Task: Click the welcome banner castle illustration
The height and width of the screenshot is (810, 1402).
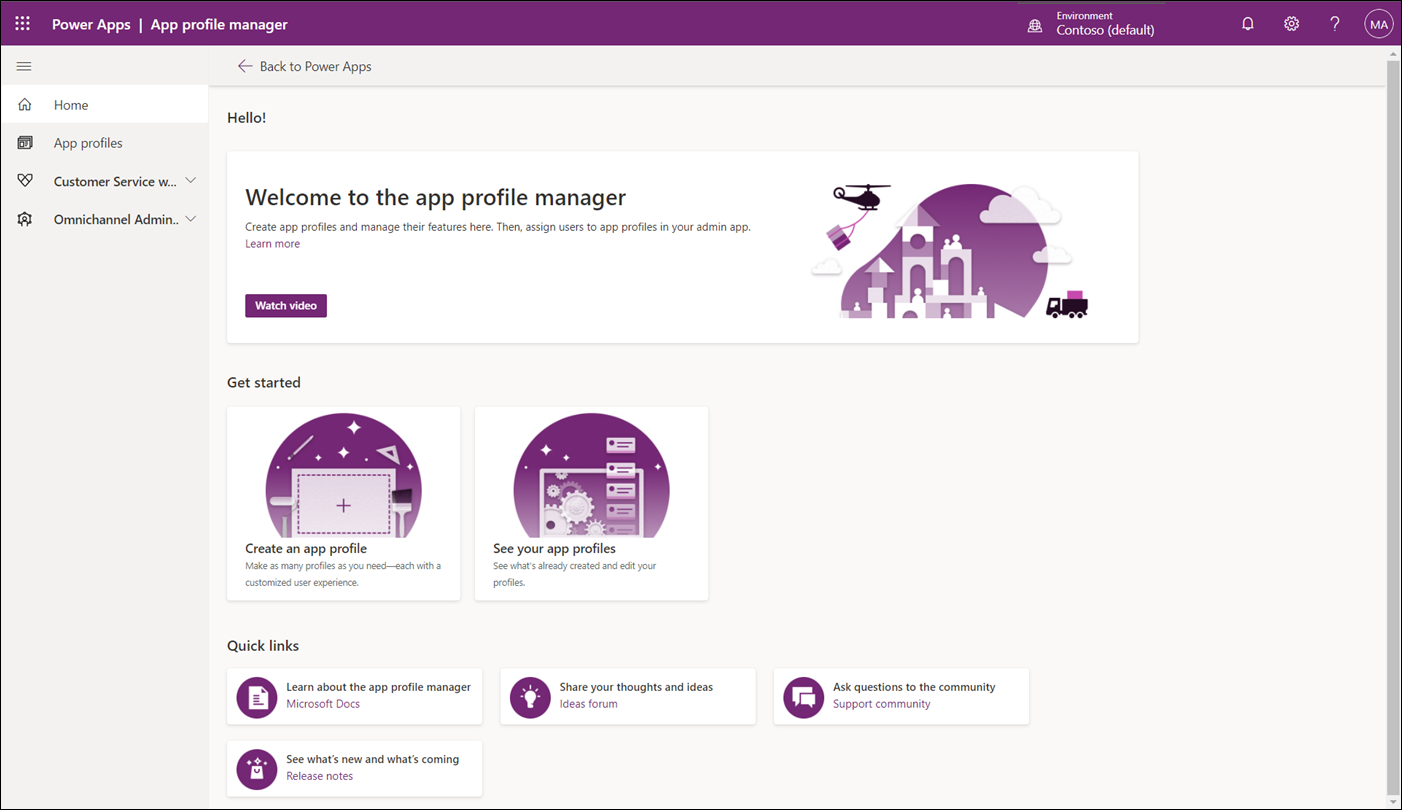Action: pos(949,251)
